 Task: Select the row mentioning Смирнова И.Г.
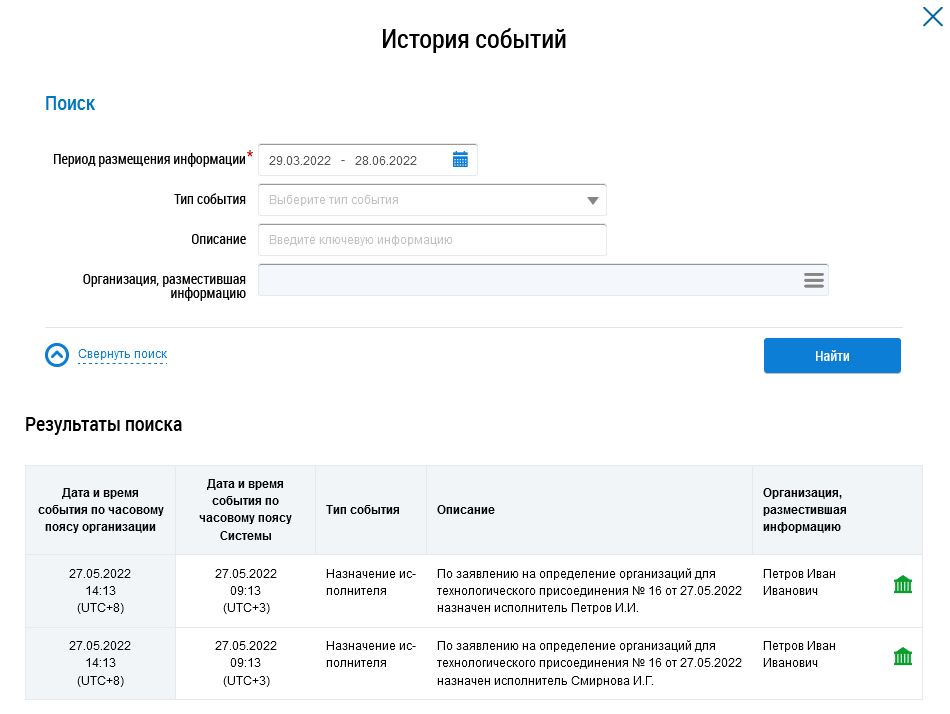point(589,664)
